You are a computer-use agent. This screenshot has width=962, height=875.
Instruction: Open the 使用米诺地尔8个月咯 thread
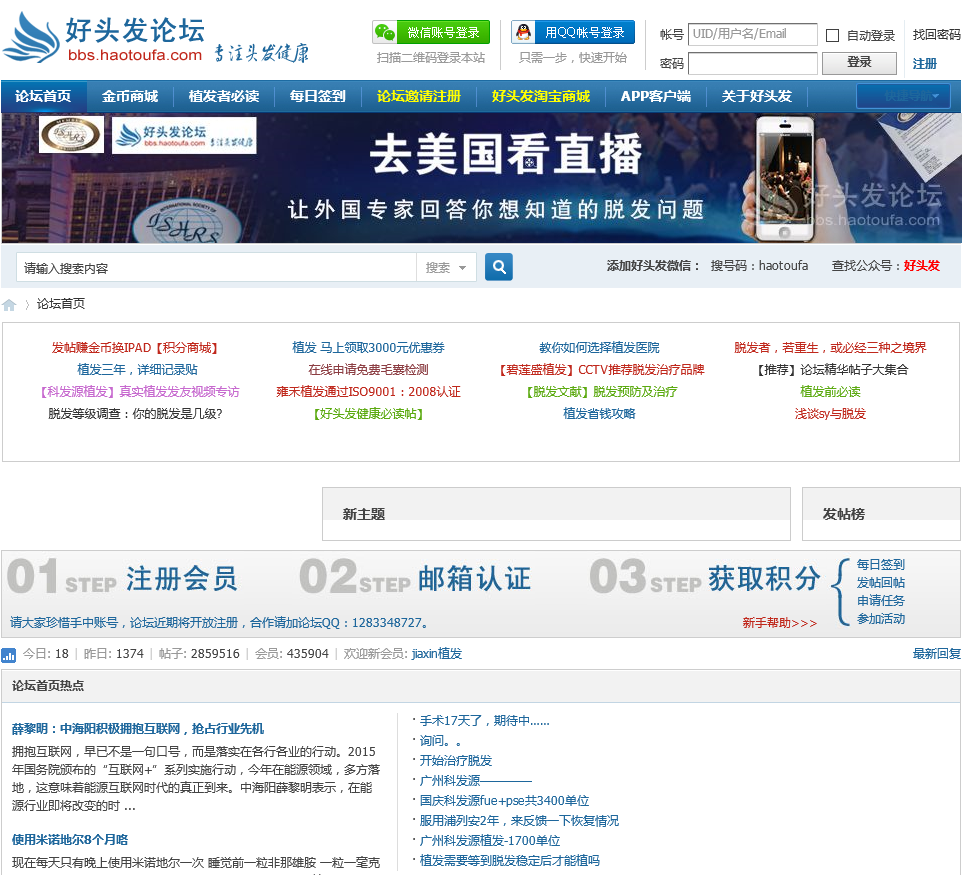pyautogui.click(x=70, y=839)
